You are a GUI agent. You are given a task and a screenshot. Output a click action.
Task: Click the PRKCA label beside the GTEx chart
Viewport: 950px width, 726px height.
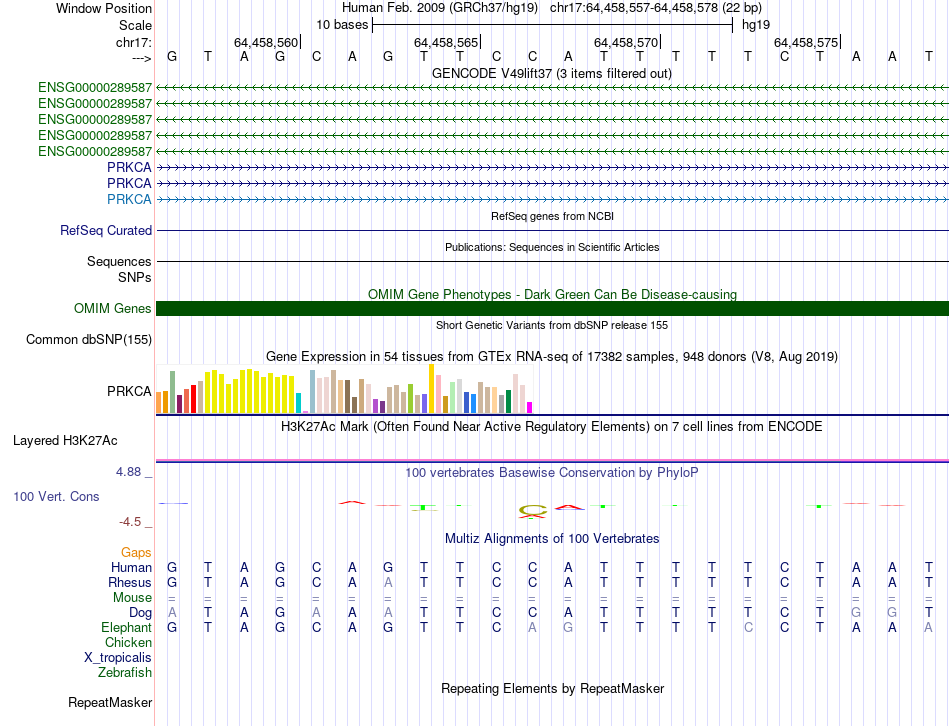(129, 391)
